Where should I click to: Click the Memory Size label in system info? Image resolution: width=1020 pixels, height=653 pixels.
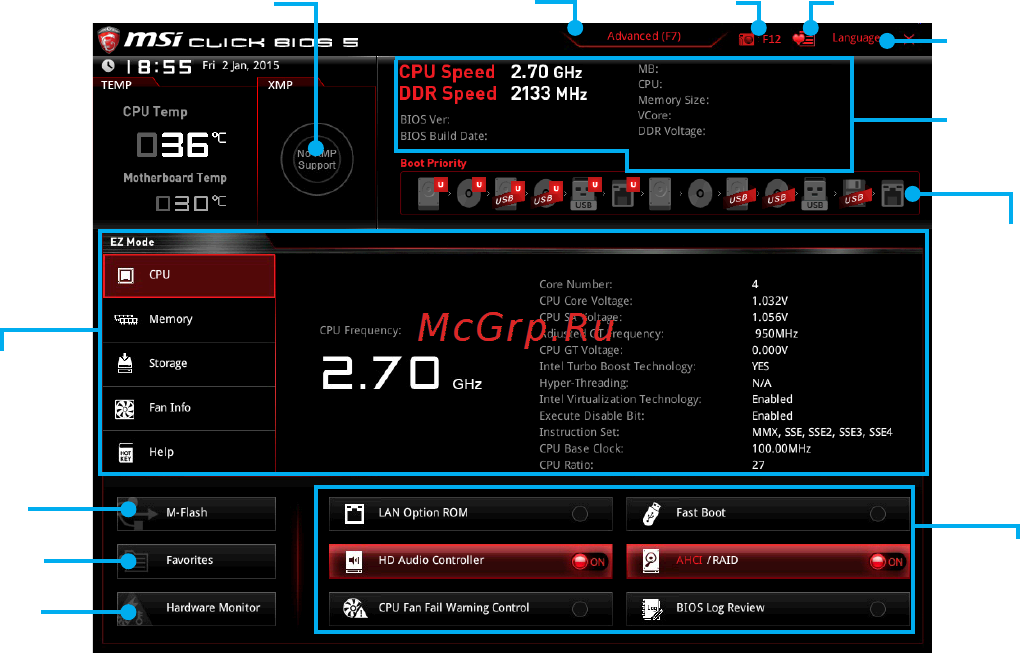point(673,100)
